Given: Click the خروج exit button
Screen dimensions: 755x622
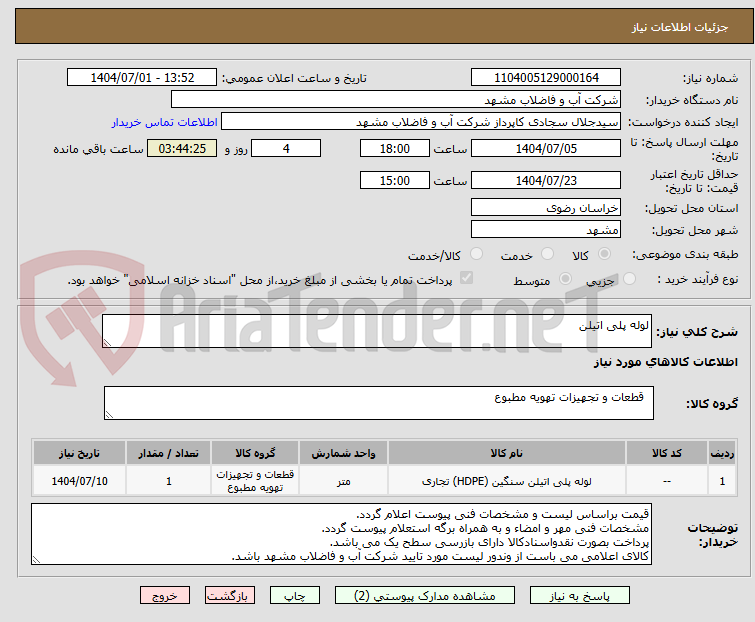Looking at the screenshot, I should [165, 596].
